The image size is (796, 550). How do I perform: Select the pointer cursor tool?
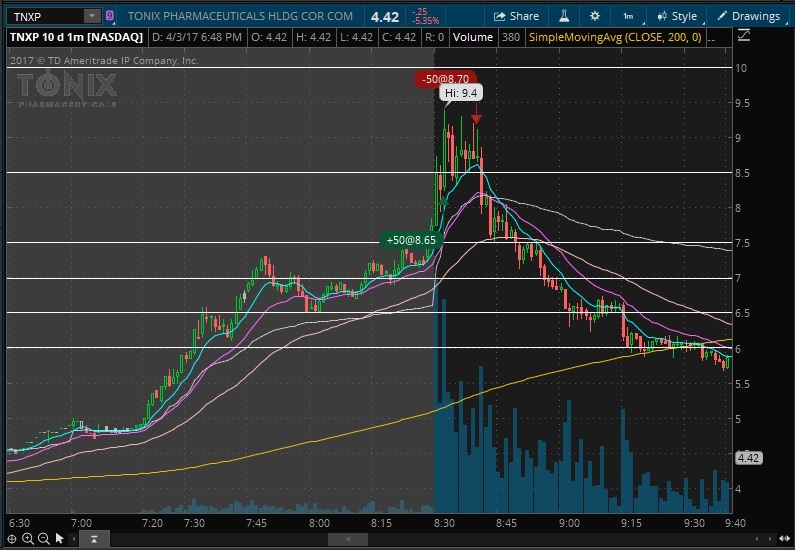coord(59,539)
